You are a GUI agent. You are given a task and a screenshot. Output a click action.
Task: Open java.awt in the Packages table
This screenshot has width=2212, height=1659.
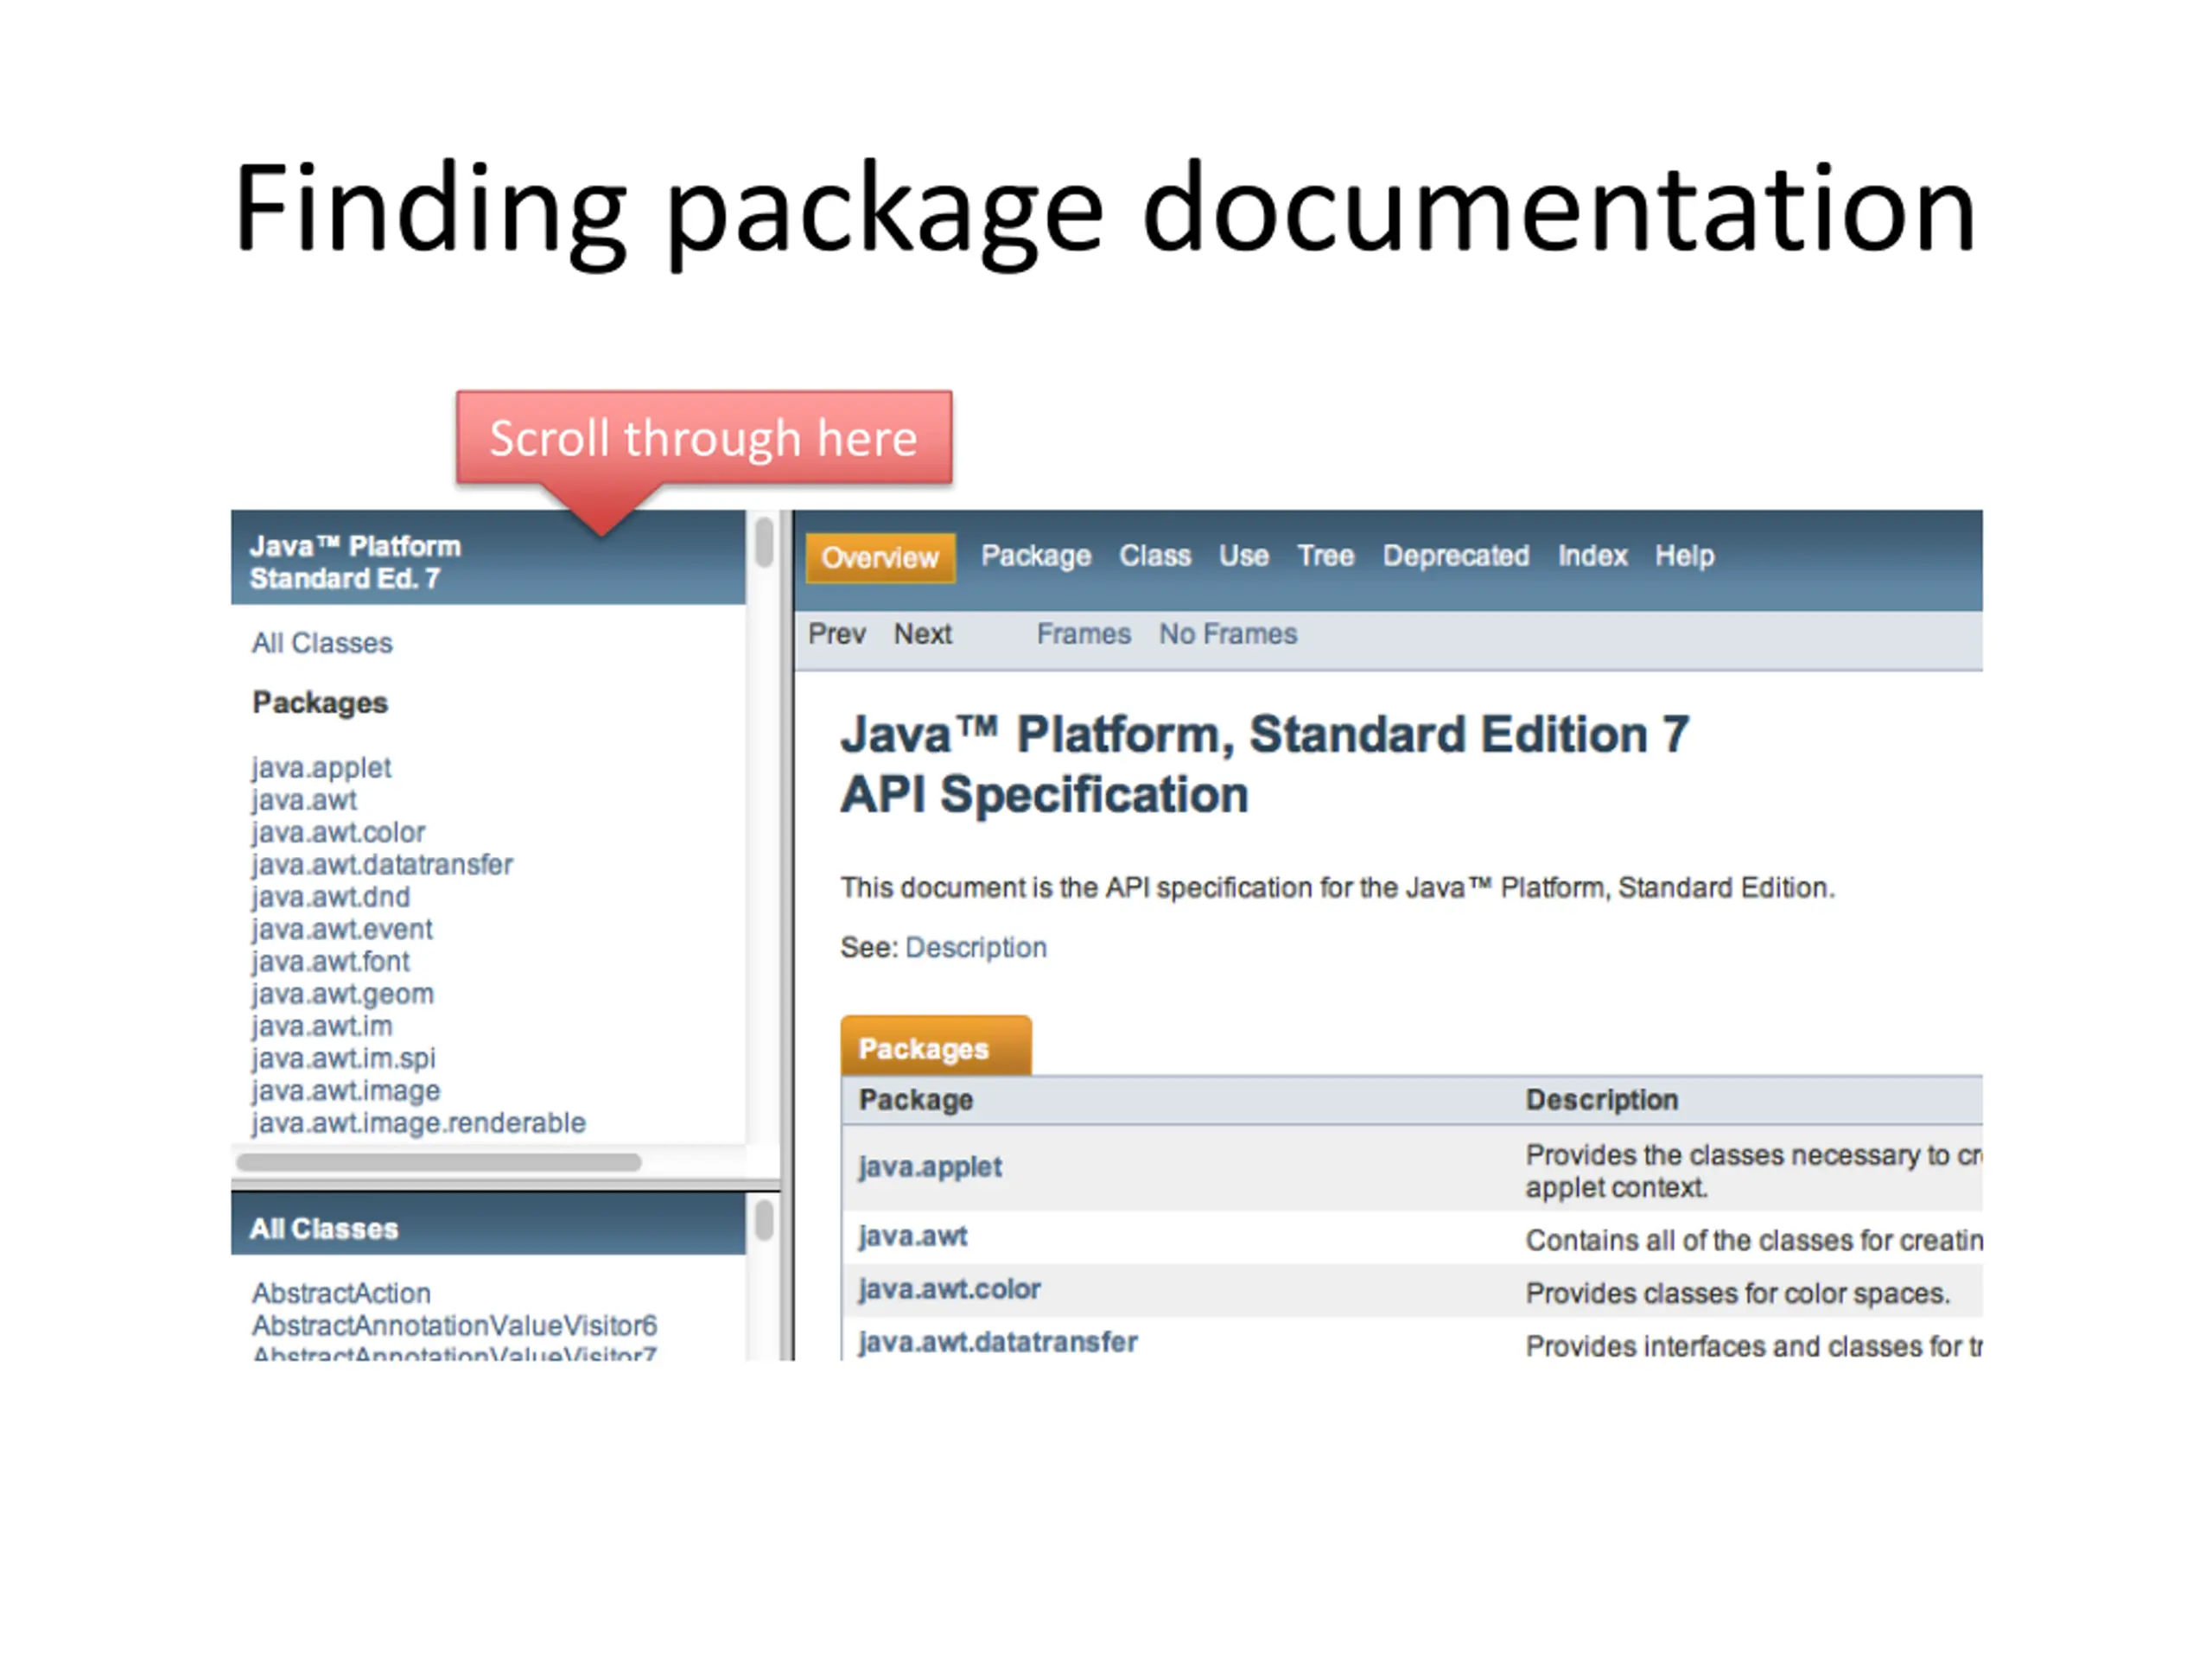click(x=912, y=1236)
